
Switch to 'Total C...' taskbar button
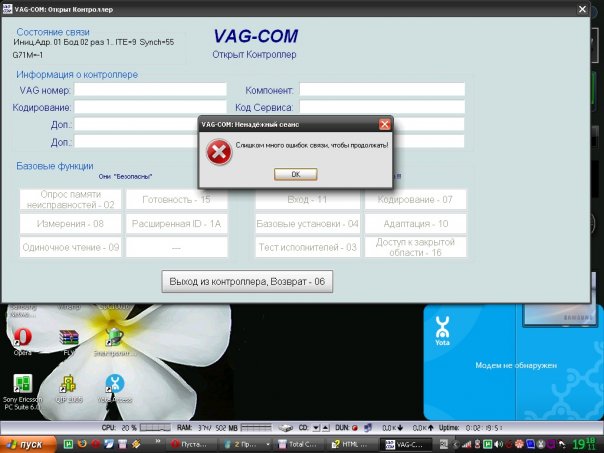(298, 444)
